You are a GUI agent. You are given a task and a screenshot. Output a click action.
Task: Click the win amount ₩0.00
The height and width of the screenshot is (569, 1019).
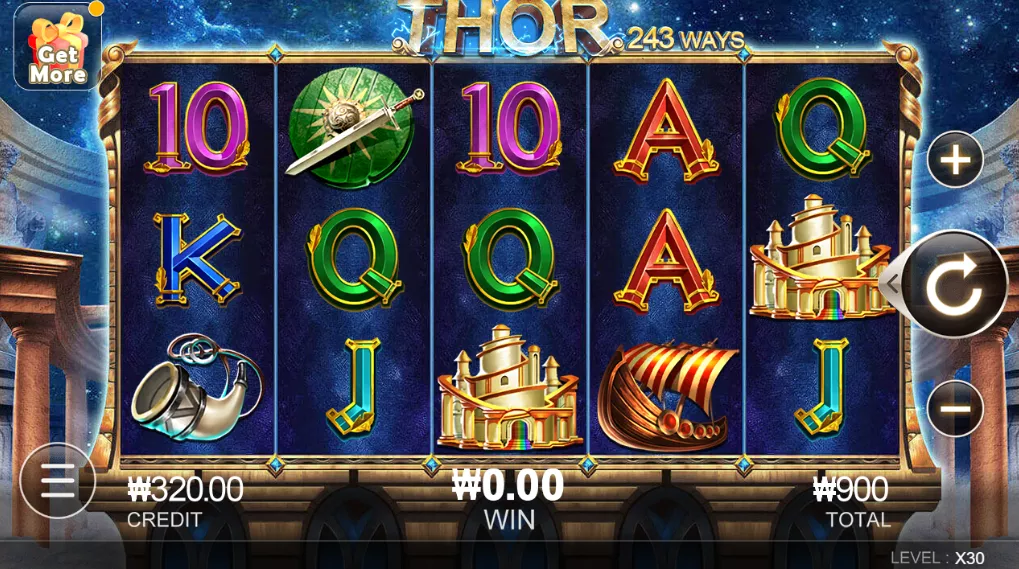click(508, 485)
